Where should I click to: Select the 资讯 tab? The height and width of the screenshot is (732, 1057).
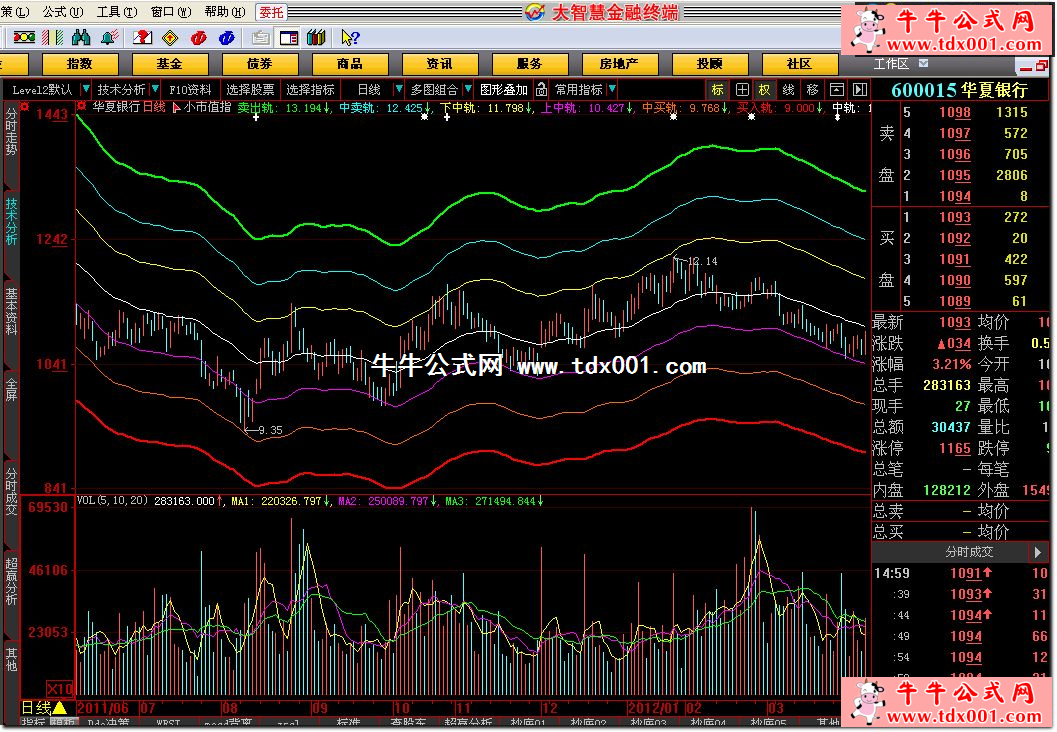click(x=440, y=64)
